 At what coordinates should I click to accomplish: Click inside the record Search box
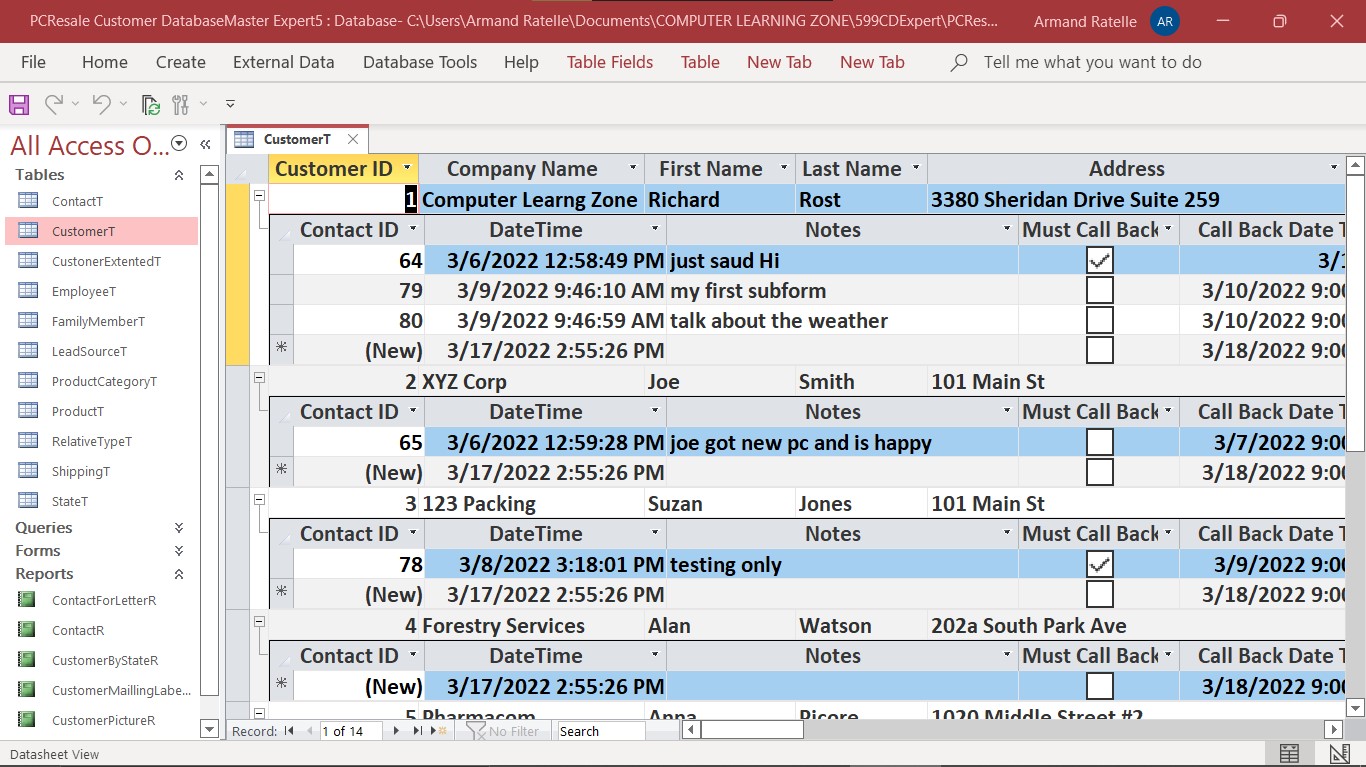click(600, 731)
